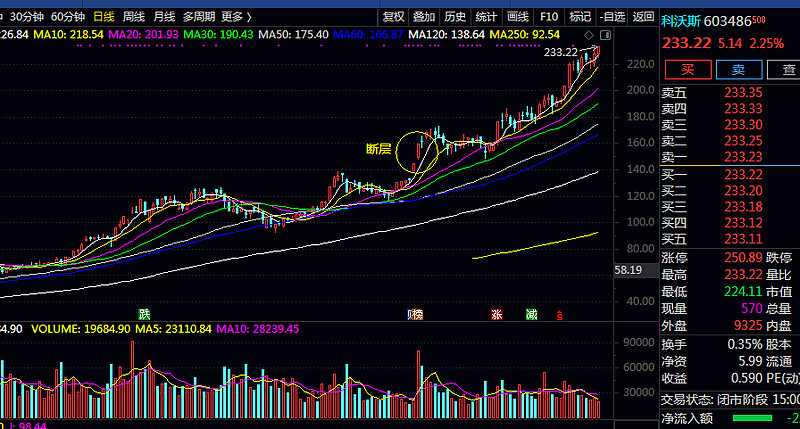Click the red S event marker
The height and width of the screenshot is (429, 800).
[560, 315]
